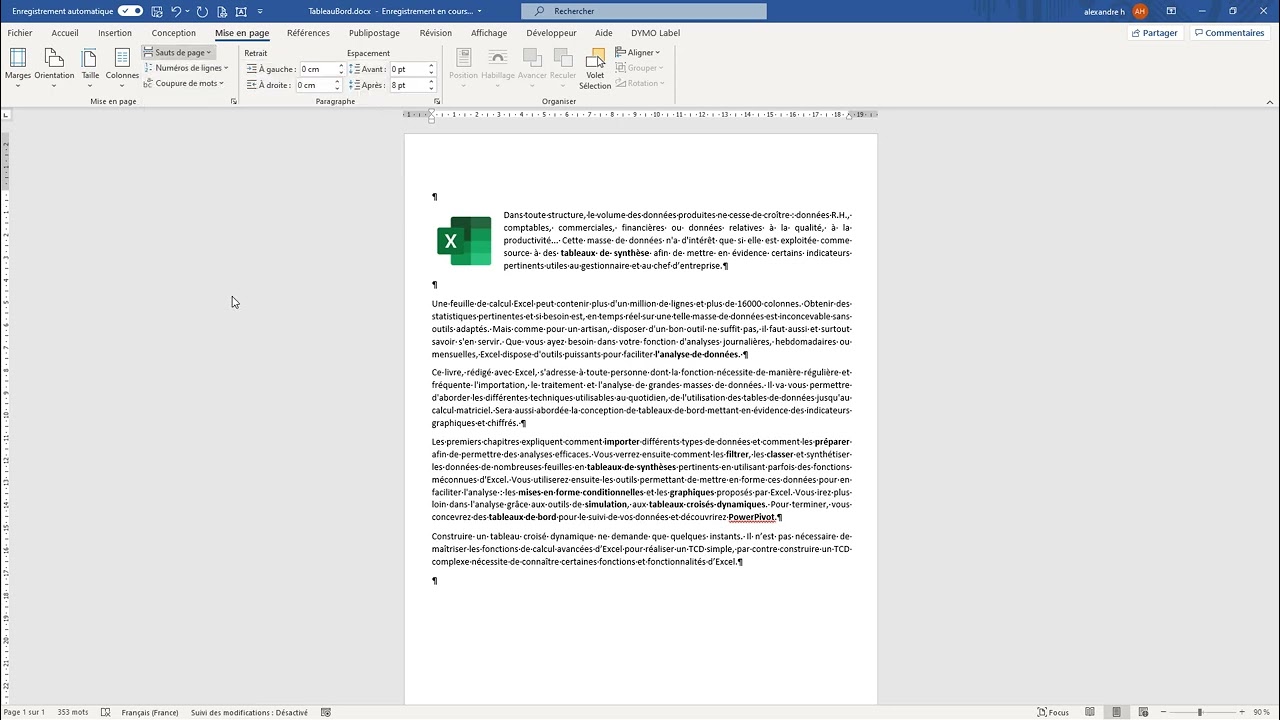Click the Français (France) language indicator

pyautogui.click(x=150, y=712)
